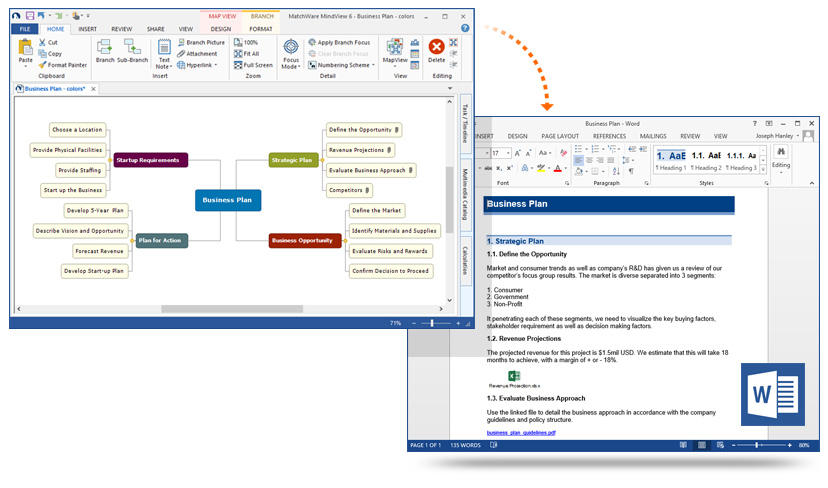Insert a new Branch in MindView
Screen dimensions: 828x488
(105, 51)
